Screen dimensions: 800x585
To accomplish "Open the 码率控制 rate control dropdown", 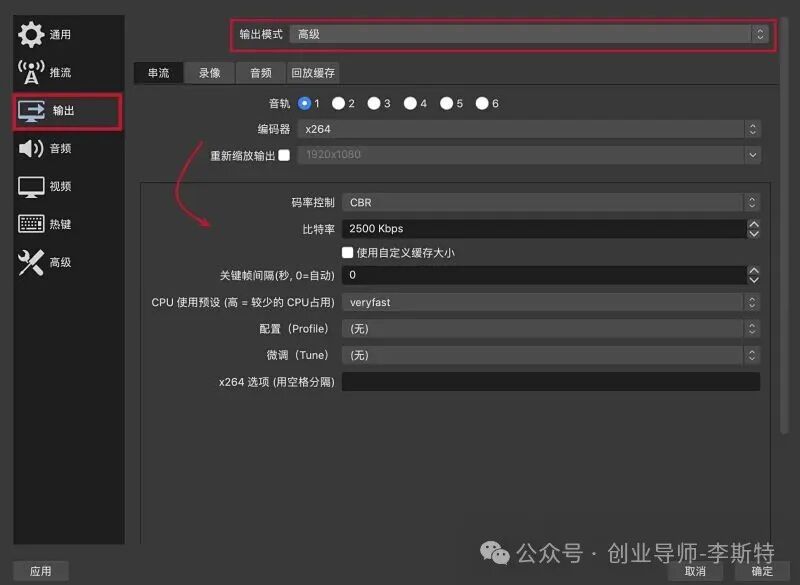I will click(x=548, y=202).
